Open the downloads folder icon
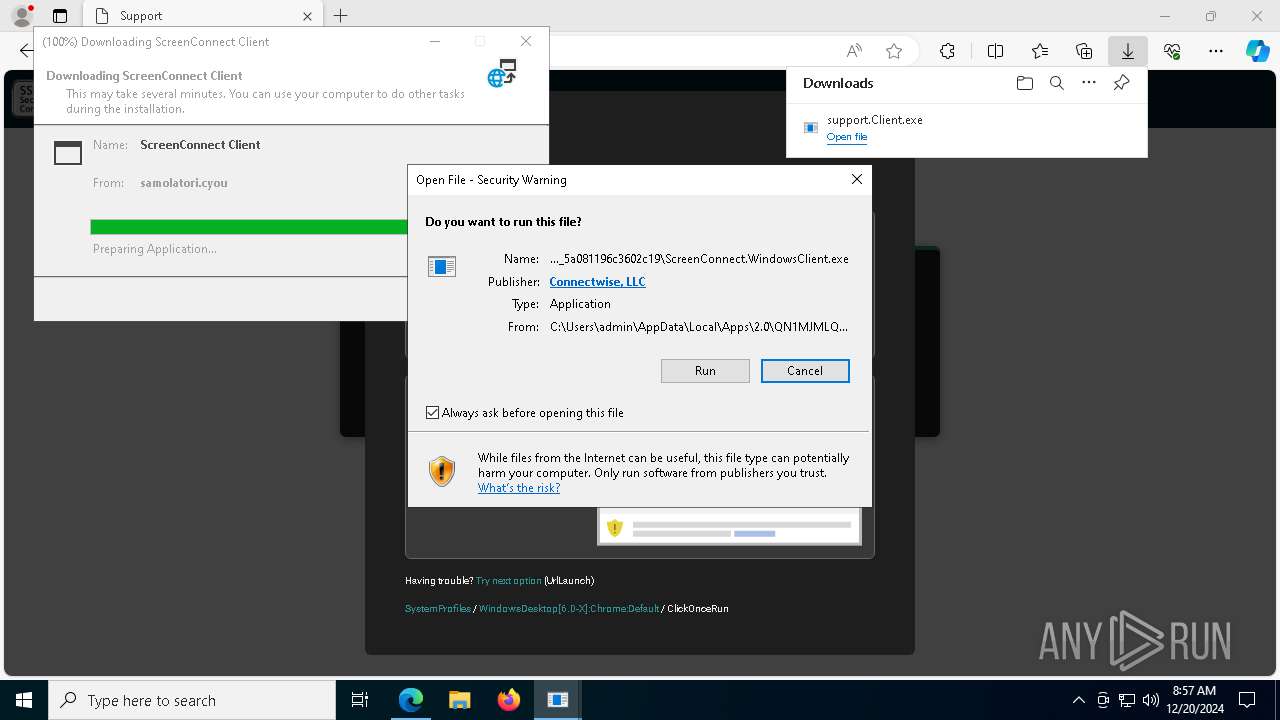 point(1024,83)
